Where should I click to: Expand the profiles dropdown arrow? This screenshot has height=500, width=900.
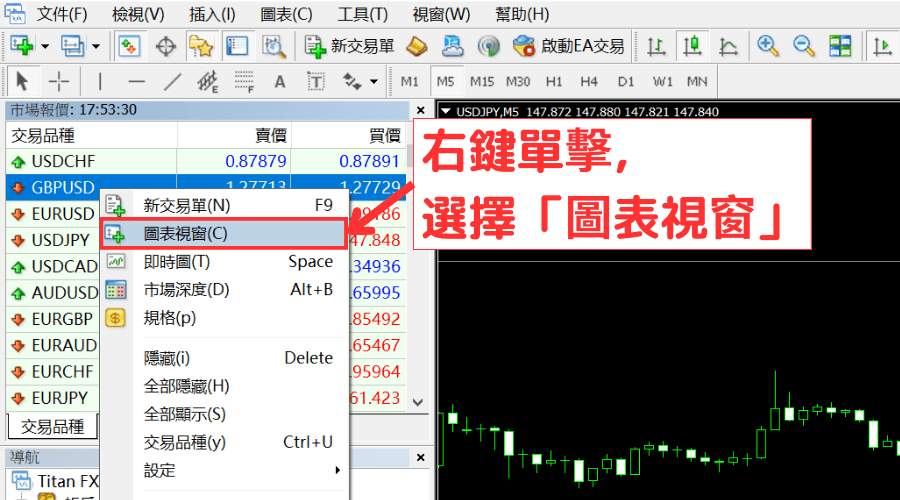point(95,46)
